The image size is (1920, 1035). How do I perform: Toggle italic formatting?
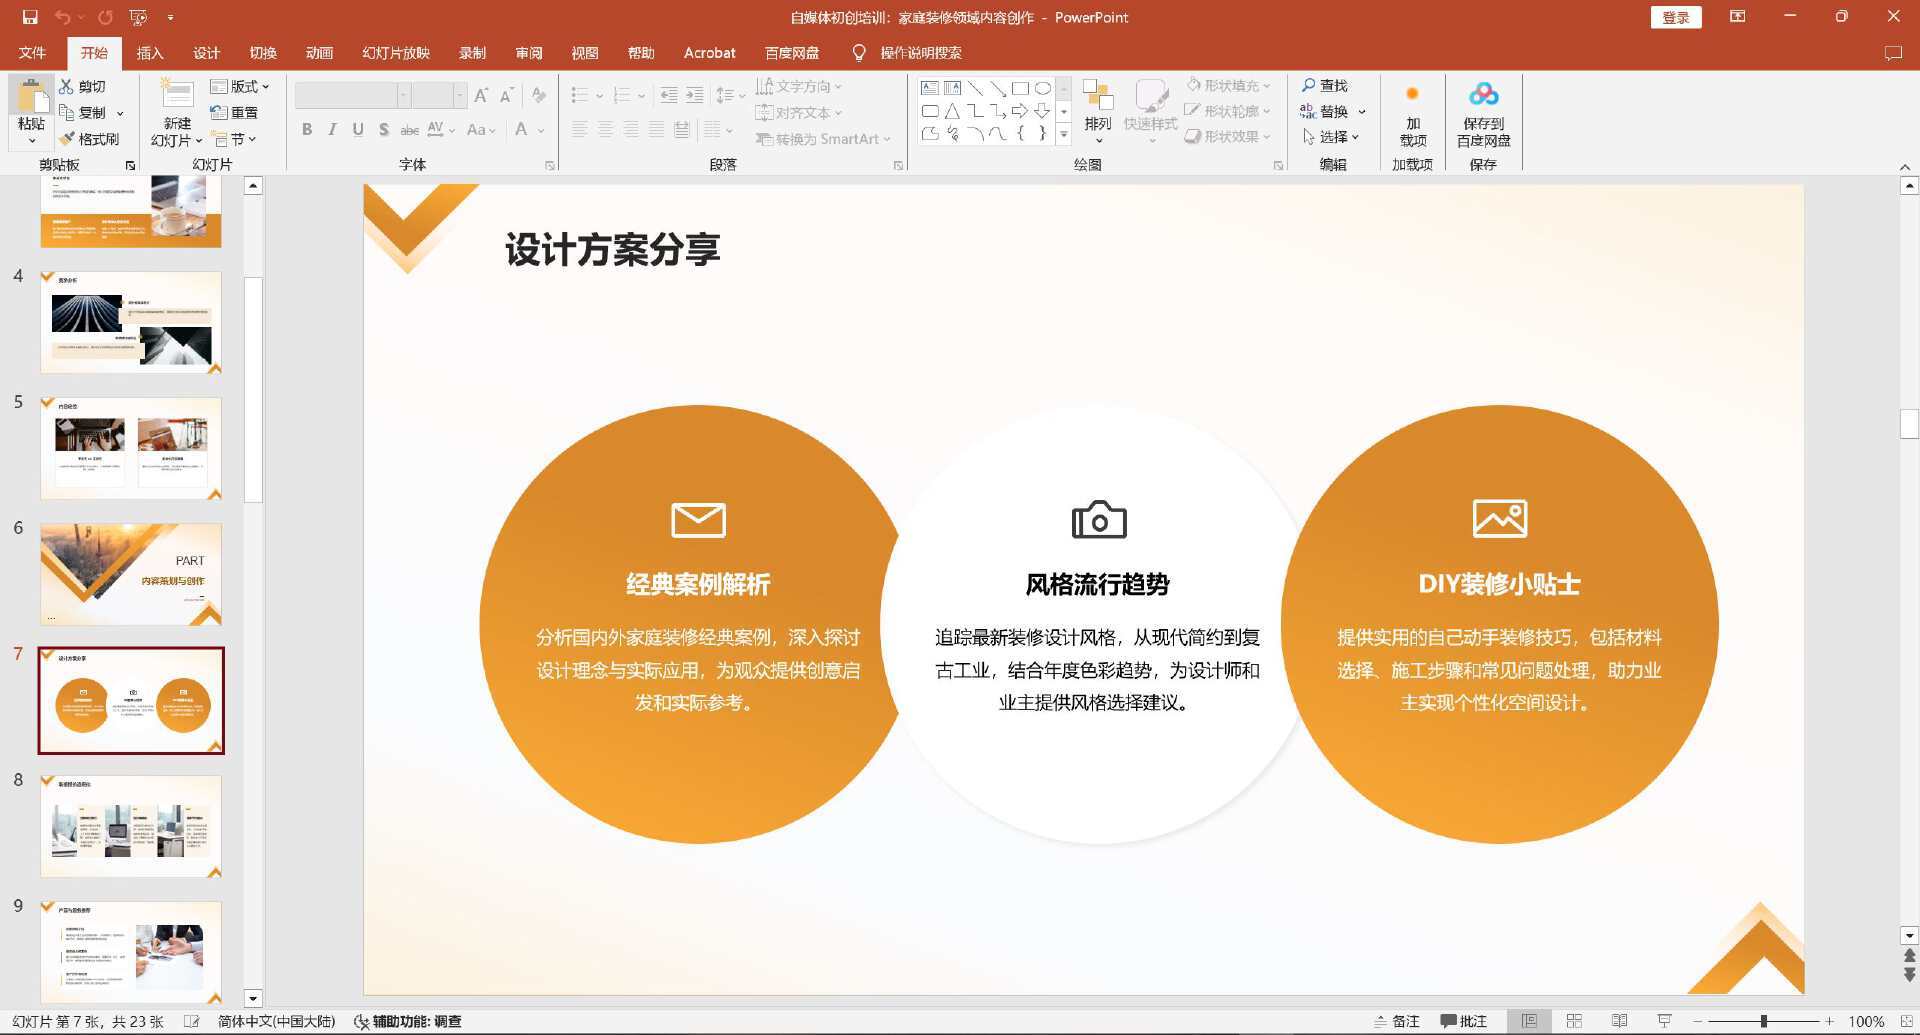point(332,129)
